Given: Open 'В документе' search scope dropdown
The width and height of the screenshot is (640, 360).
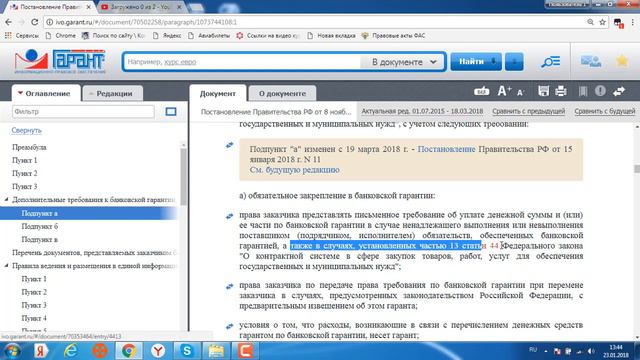Looking at the screenshot, I should [x=403, y=62].
